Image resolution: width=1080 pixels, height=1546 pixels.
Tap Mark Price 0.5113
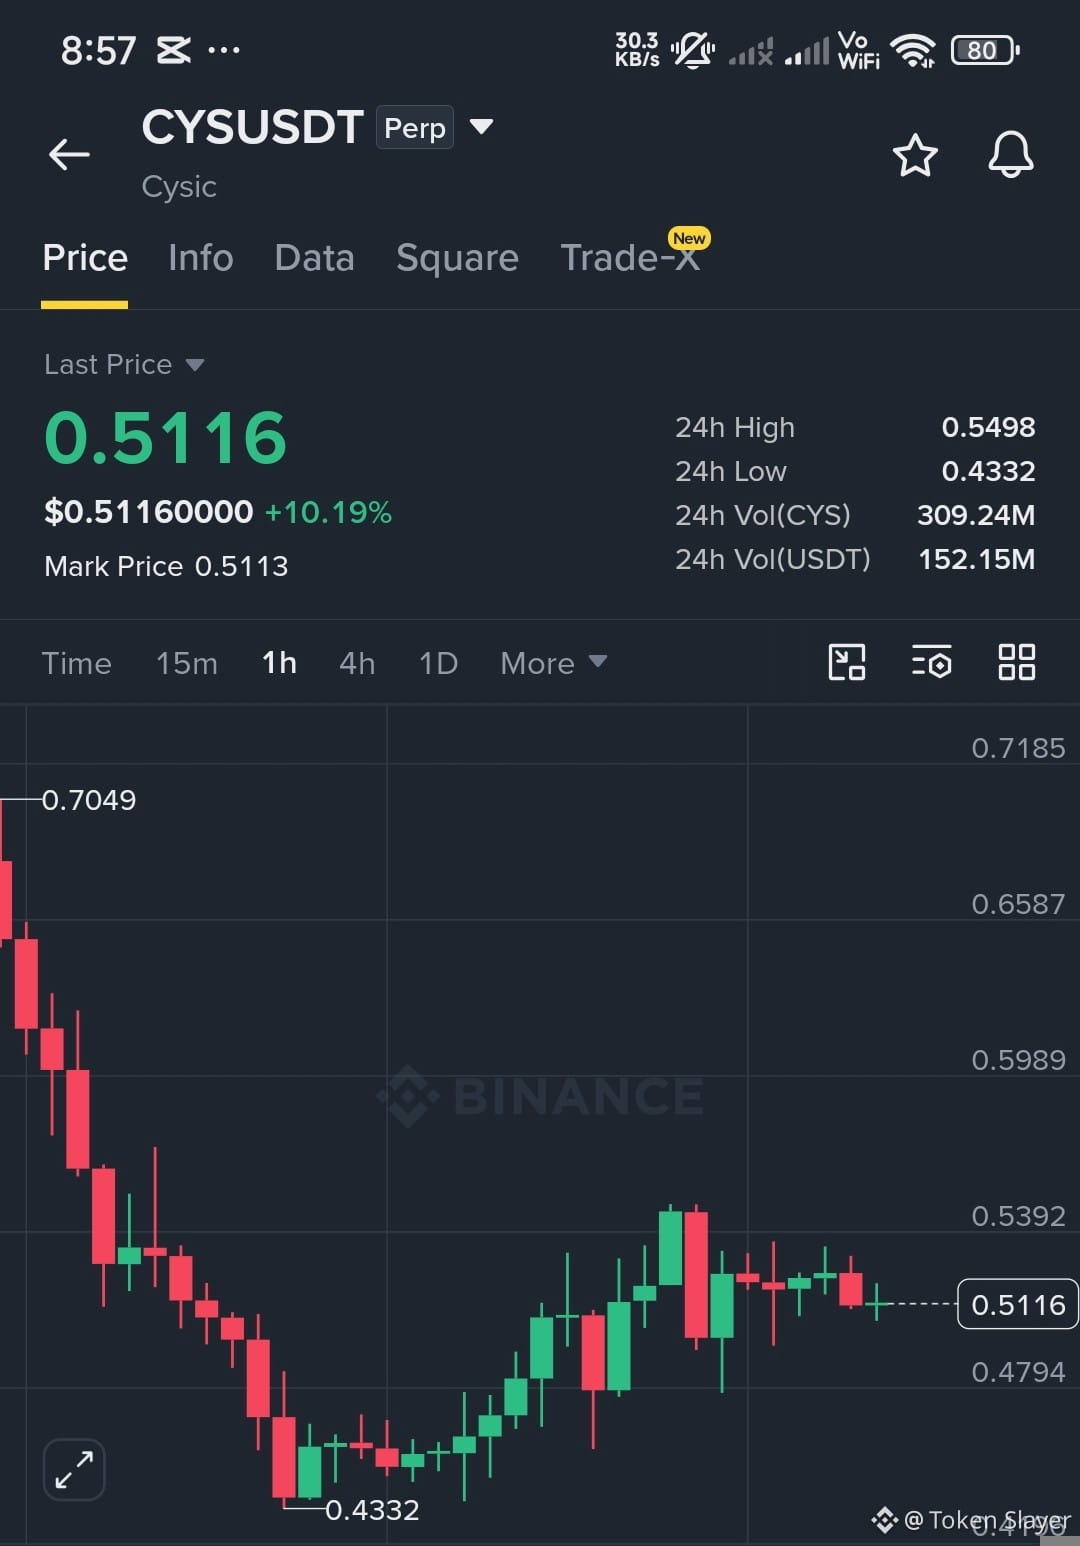click(x=166, y=566)
